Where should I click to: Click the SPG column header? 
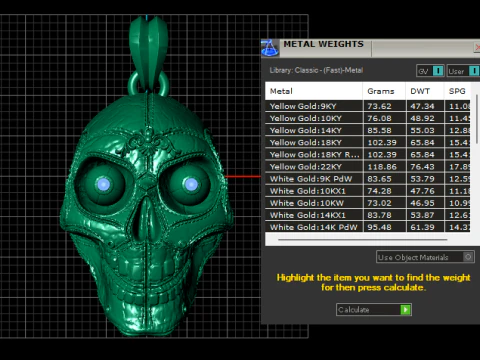click(457, 91)
